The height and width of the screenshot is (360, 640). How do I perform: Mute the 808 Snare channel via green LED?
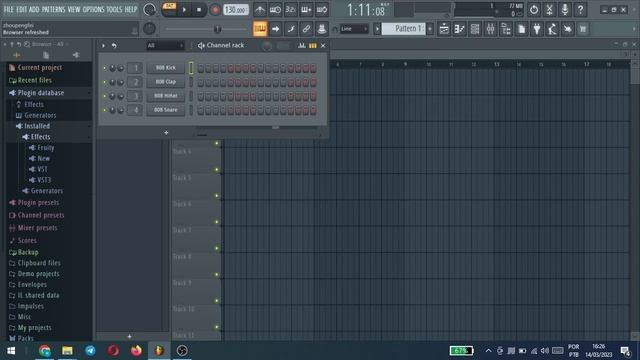coord(104,110)
